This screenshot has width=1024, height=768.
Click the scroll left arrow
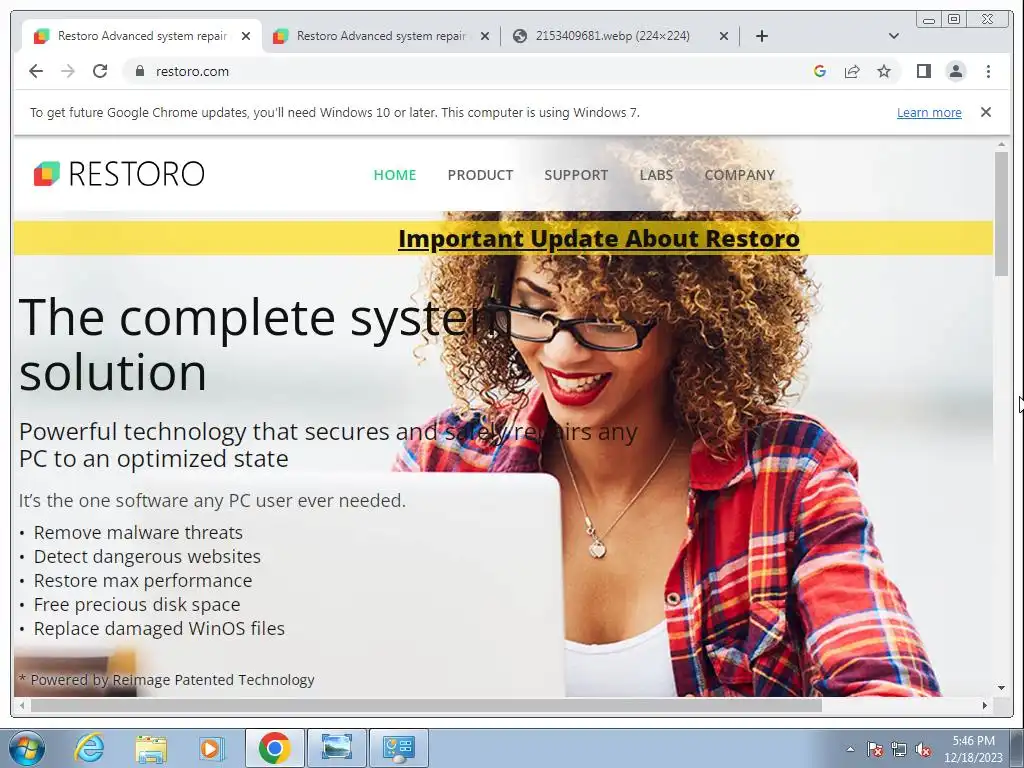(22, 705)
